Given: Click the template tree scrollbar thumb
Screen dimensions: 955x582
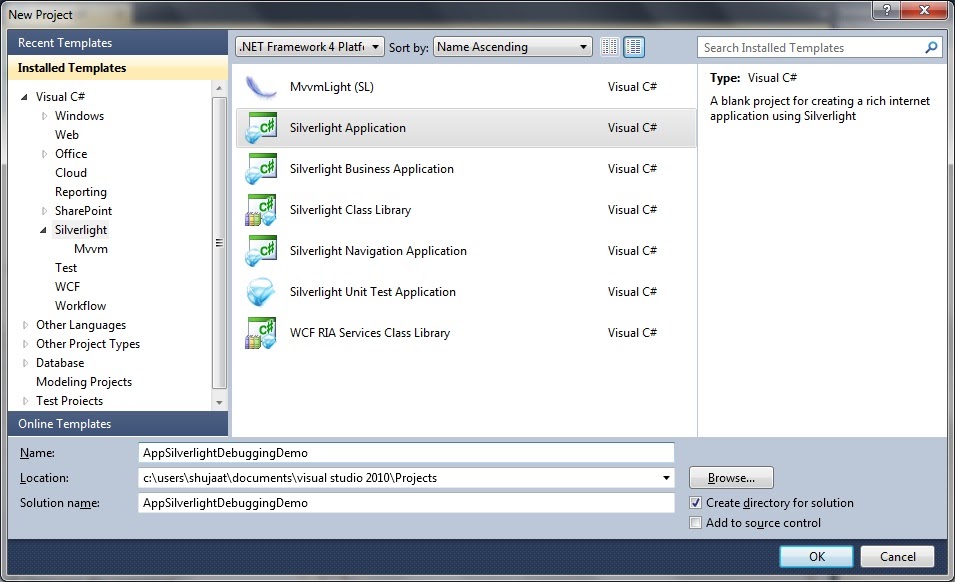Looking at the screenshot, I should click(x=219, y=243).
